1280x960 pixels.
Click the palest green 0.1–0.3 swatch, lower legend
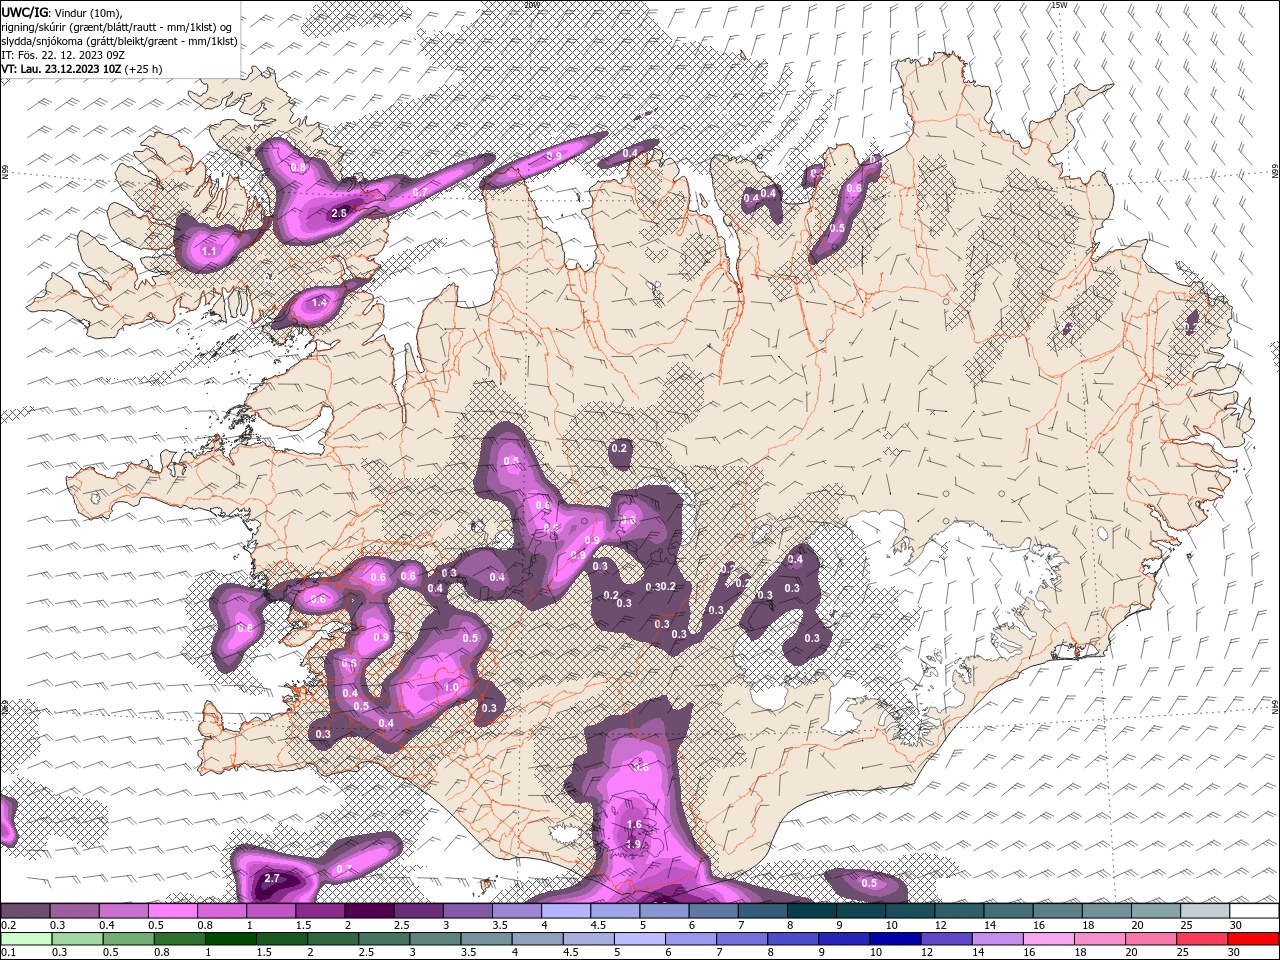[x=26, y=939]
